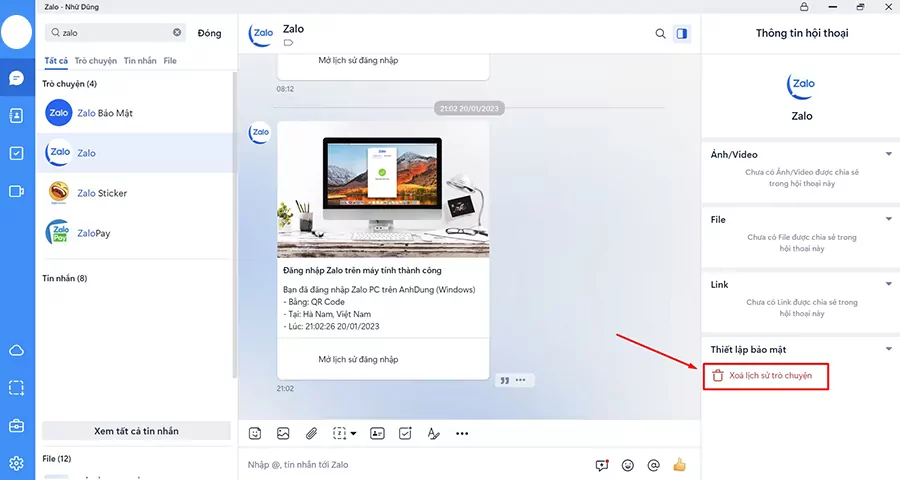Click the Zalo avatar in chat header
The height and width of the screenshot is (480, 900).
pyautogui.click(x=261, y=33)
